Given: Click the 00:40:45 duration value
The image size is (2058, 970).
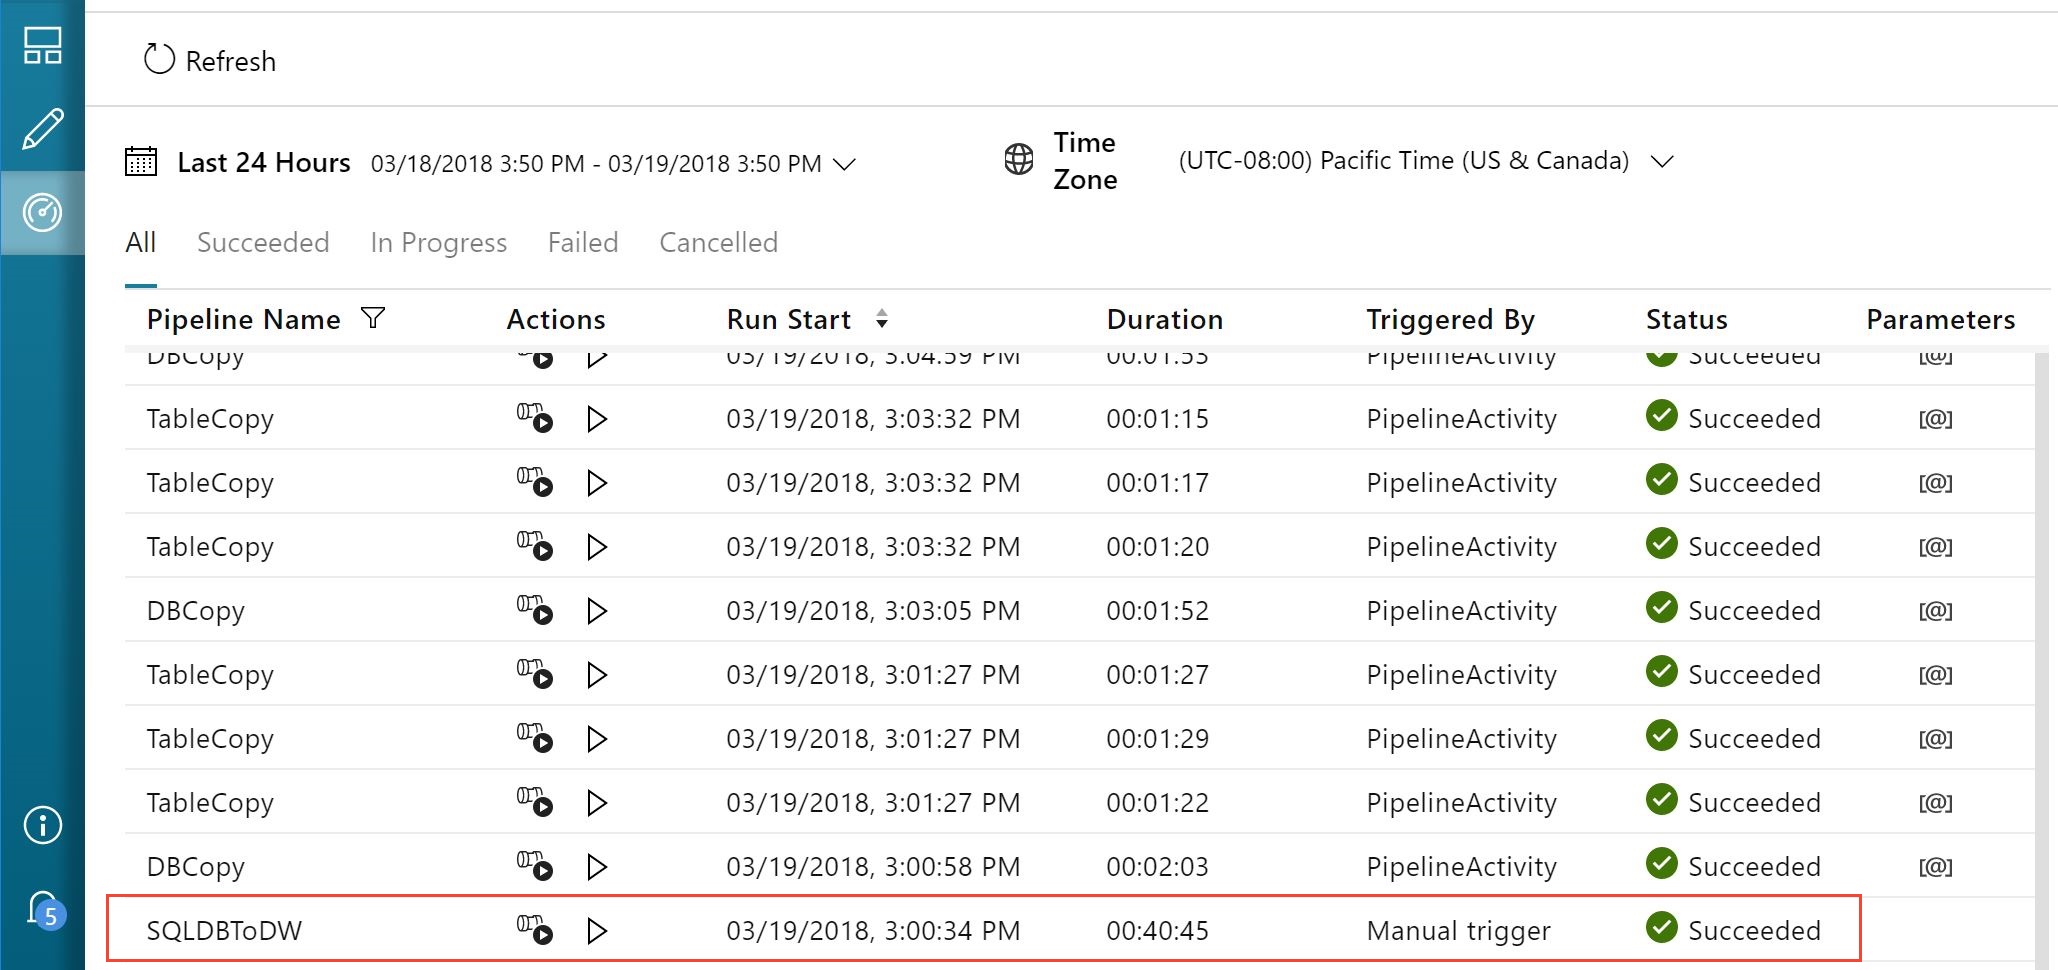Looking at the screenshot, I should (1157, 931).
